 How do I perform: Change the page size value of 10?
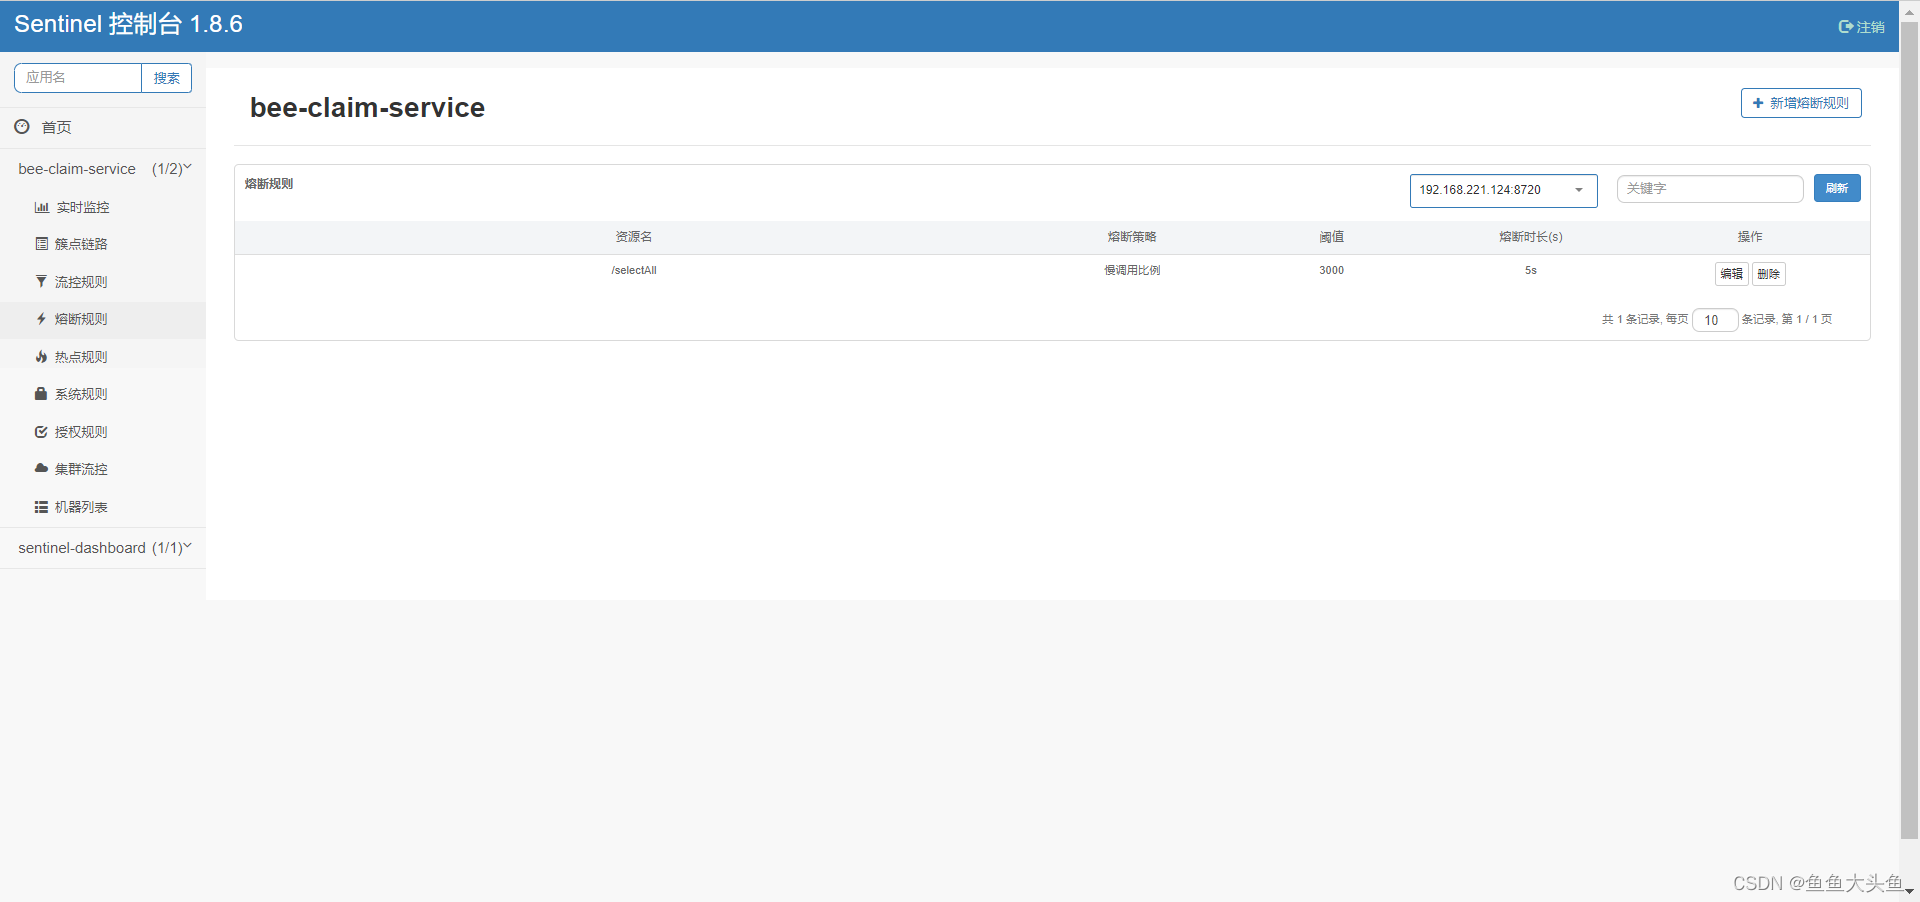click(x=1714, y=319)
